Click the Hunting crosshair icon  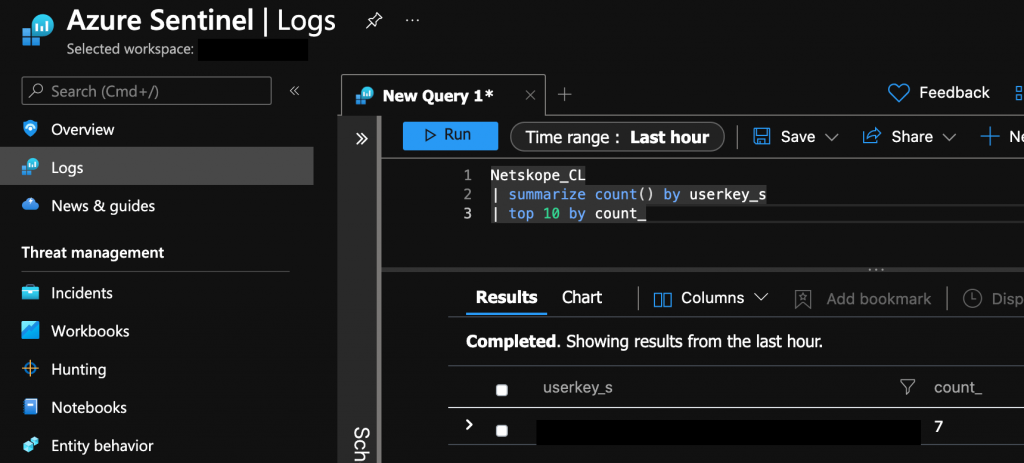(31, 369)
